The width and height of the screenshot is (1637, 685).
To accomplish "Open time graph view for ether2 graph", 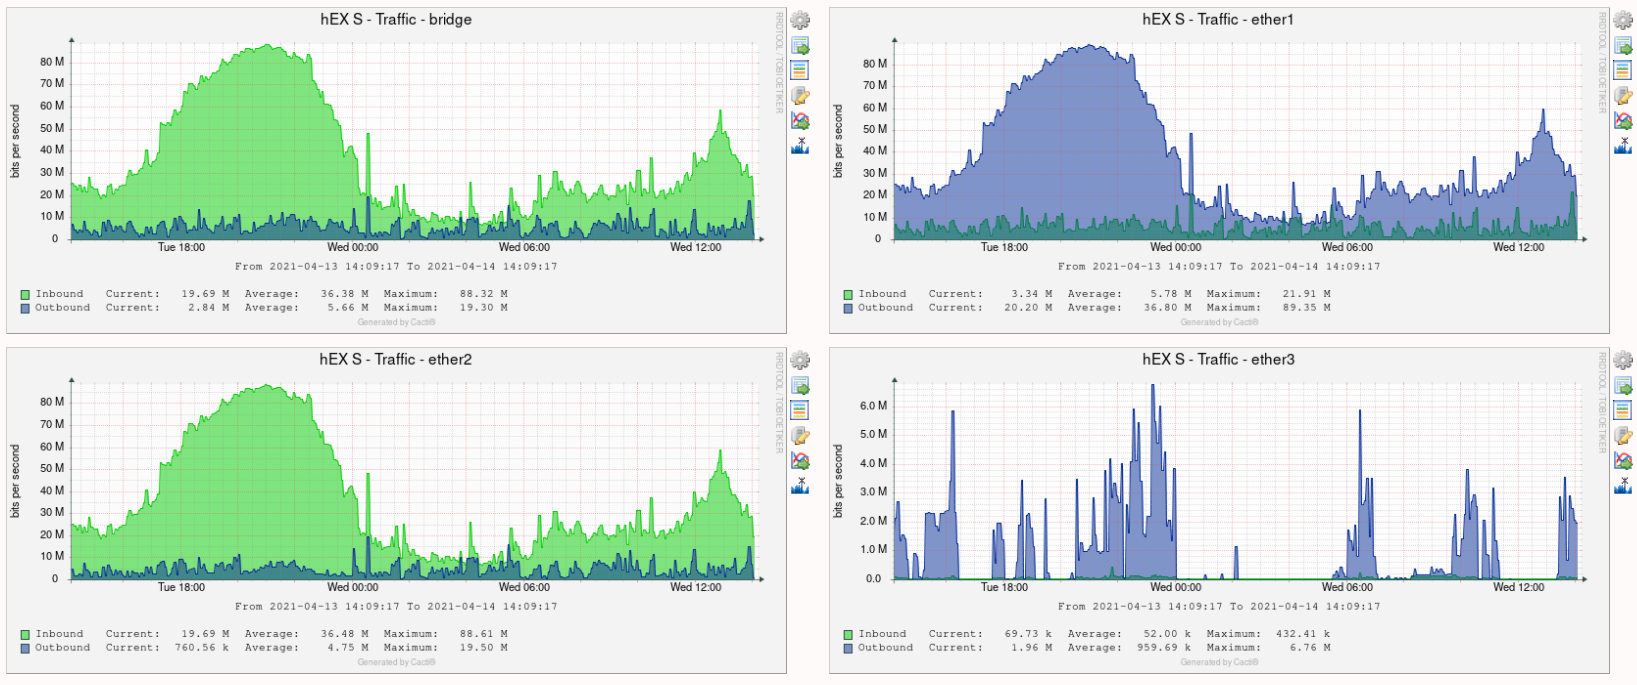I will coord(800,410).
